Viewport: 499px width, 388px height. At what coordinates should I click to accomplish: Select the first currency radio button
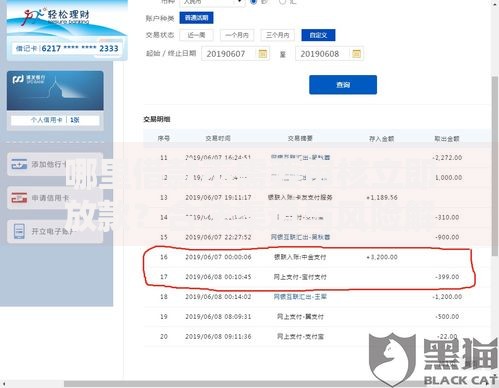(x=254, y=2)
